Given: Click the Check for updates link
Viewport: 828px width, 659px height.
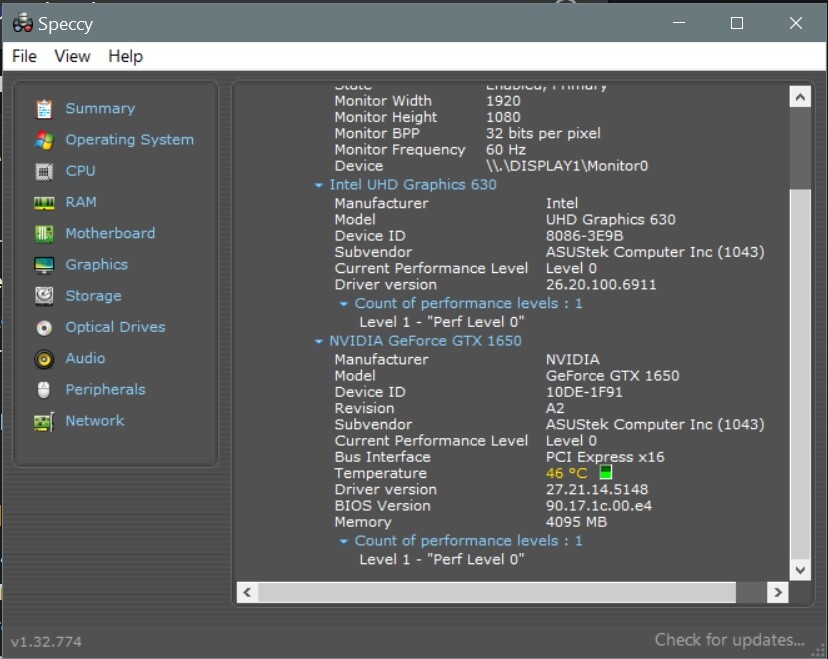Looking at the screenshot, I should coord(729,639).
